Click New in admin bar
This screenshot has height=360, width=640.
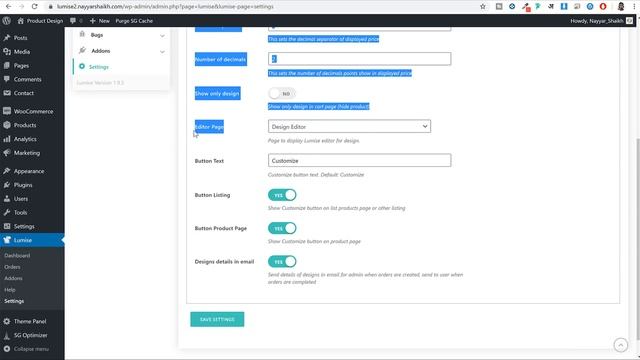coord(100,20)
